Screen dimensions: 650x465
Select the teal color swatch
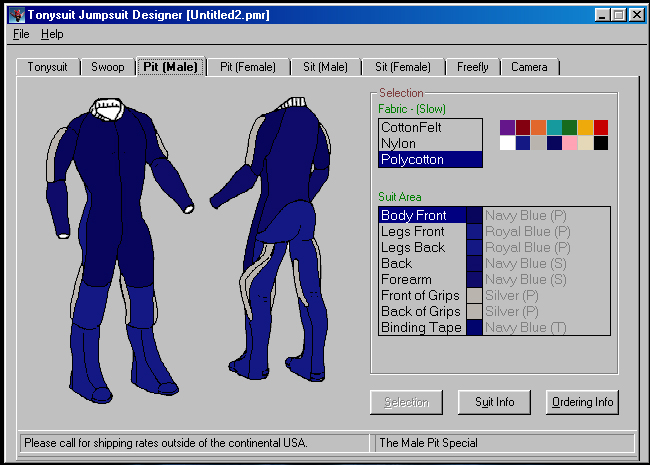(554, 127)
